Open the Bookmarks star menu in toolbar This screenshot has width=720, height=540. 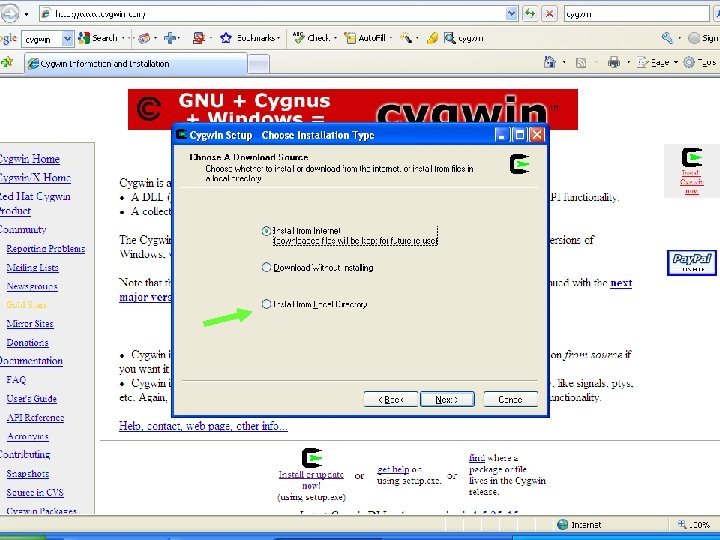click(x=249, y=38)
